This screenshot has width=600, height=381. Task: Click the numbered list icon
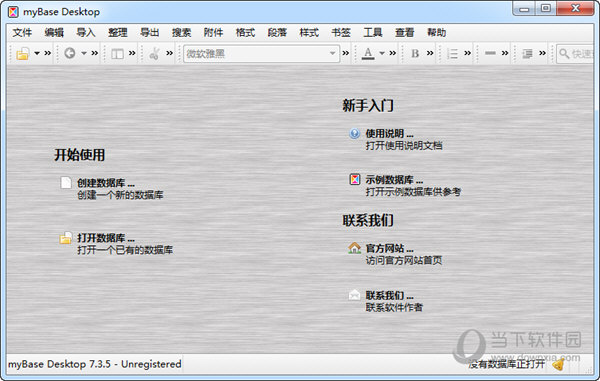click(x=452, y=54)
